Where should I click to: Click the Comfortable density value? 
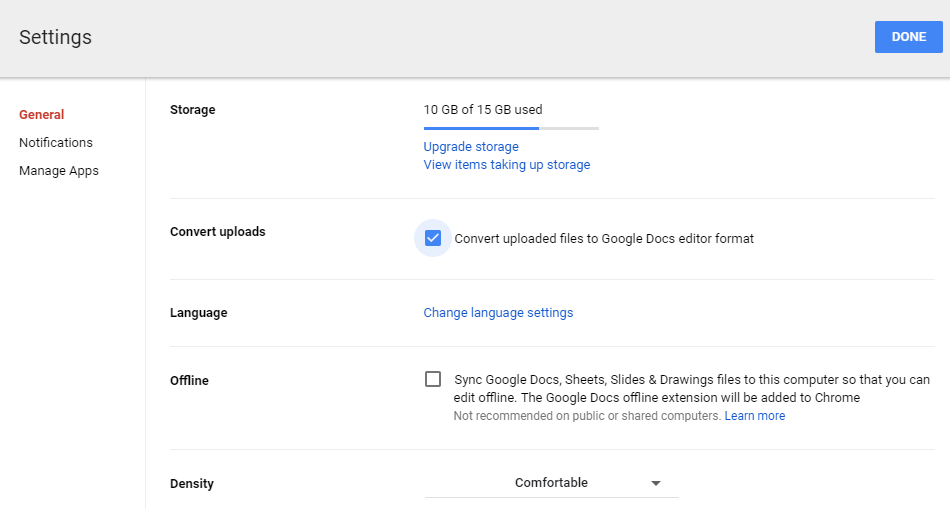coord(551,483)
